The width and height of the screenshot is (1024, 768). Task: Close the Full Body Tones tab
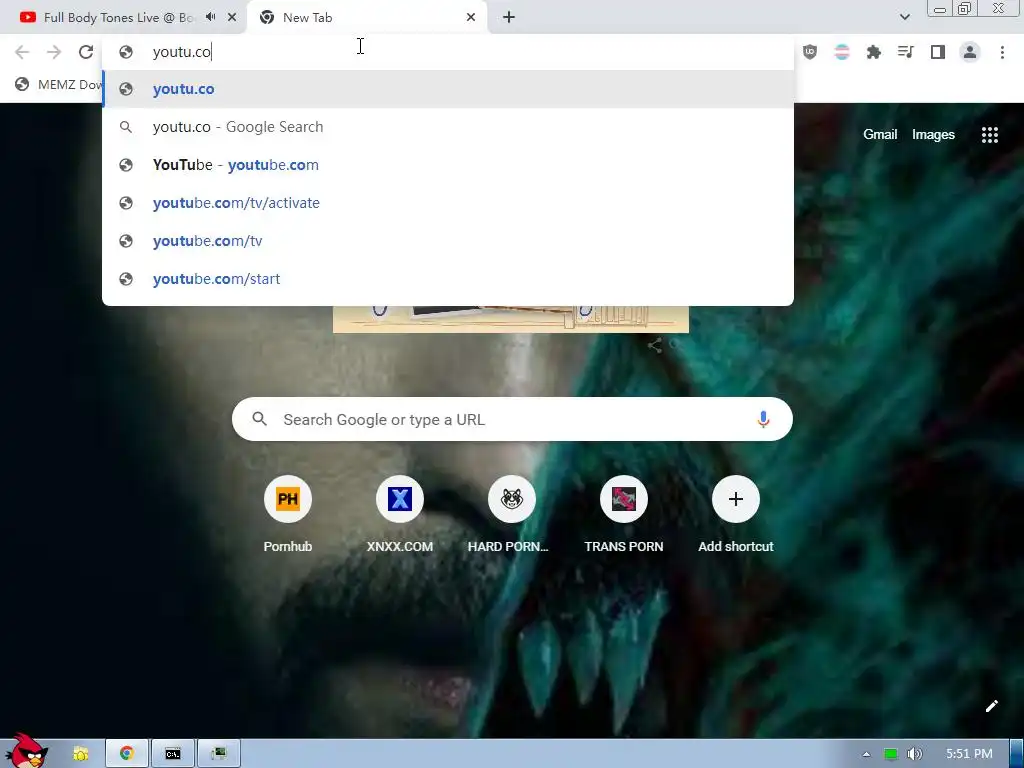click(232, 18)
